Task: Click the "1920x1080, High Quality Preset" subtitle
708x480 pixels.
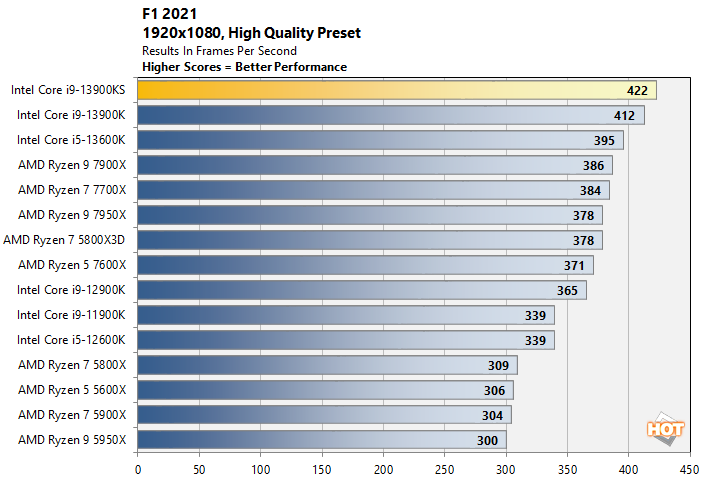Action: pyautogui.click(x=252, y=33)
